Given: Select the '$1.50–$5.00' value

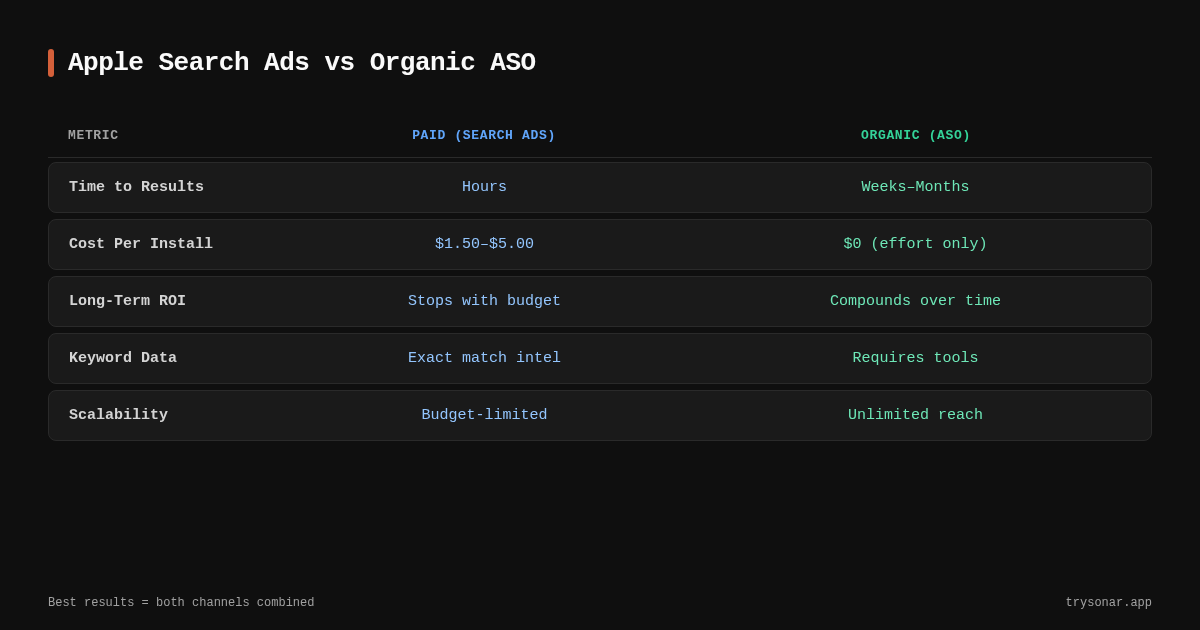Looking at the screenshot, I should point(484,244).
